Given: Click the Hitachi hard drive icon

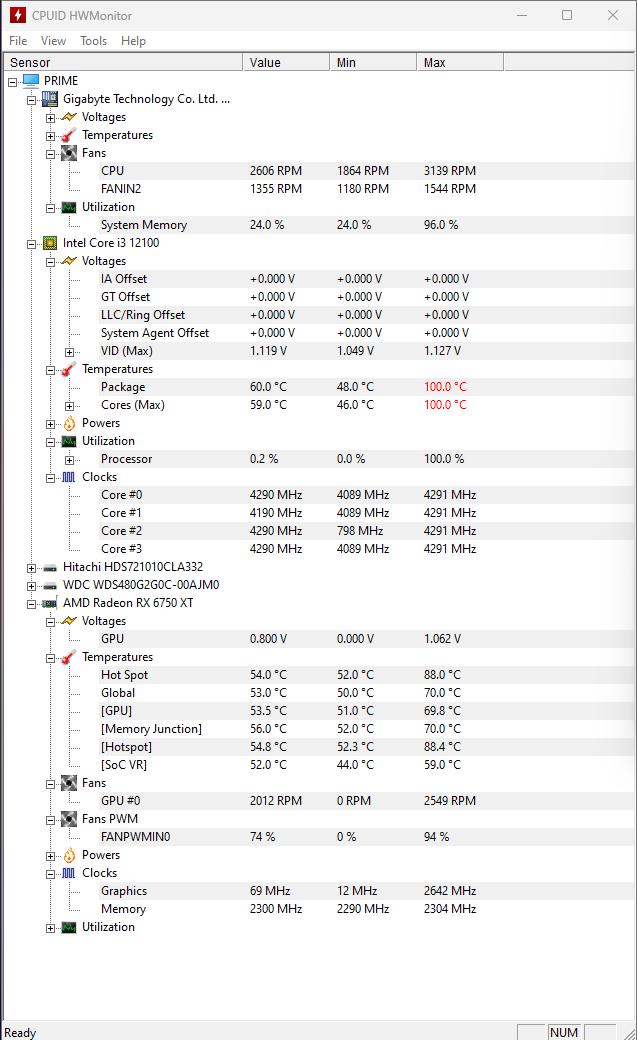Looking at the screenshot, I should tap(50, 567).
